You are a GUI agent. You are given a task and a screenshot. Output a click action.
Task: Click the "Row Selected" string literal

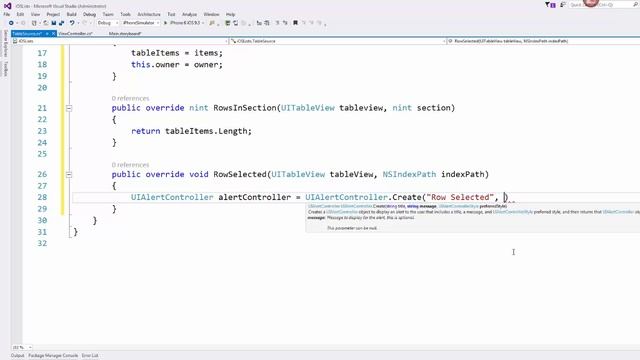[460, 198]
